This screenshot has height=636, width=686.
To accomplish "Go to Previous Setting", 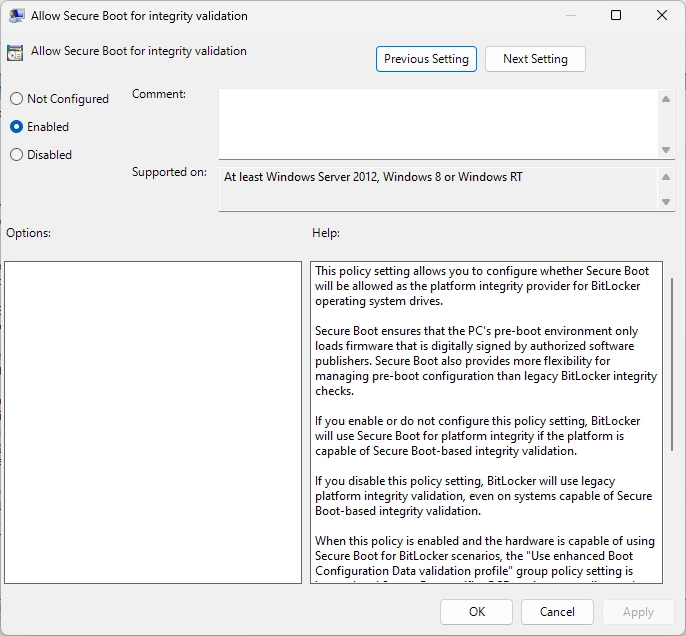I will point(426,59).
